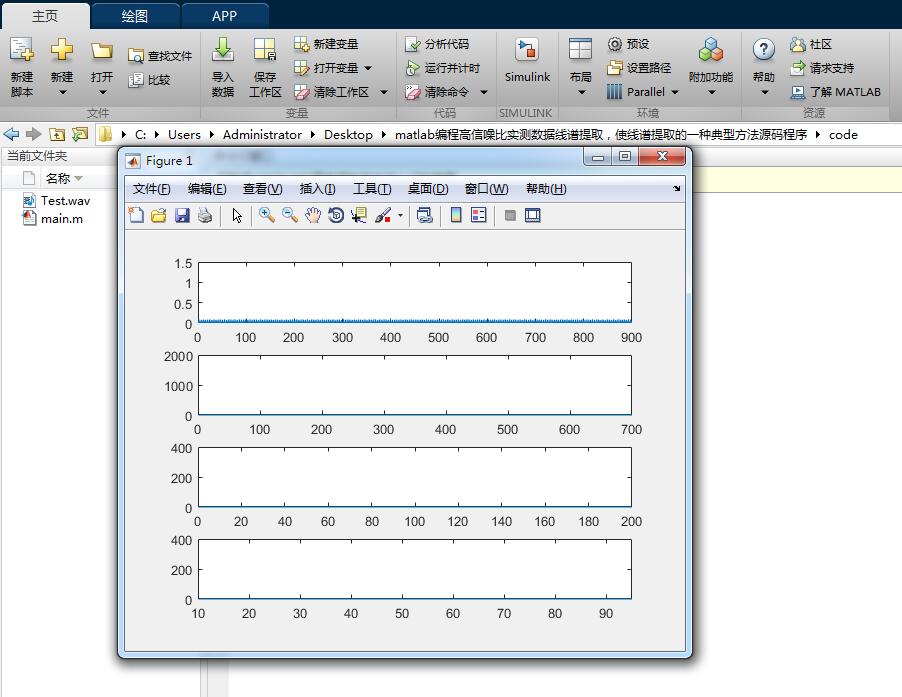Expand the 打开变量 dropdown

[x=368, y=68]
